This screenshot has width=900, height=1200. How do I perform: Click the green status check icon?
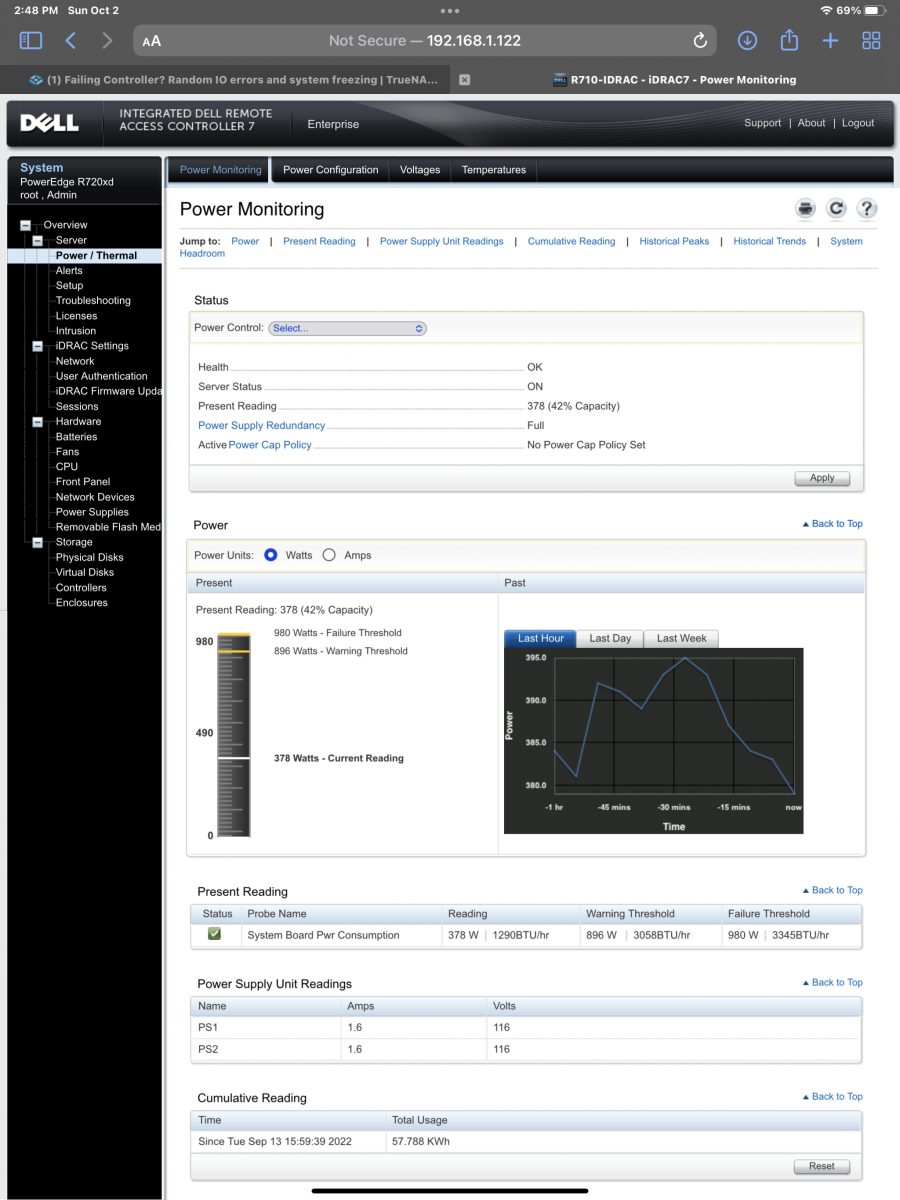coord(214,934)
